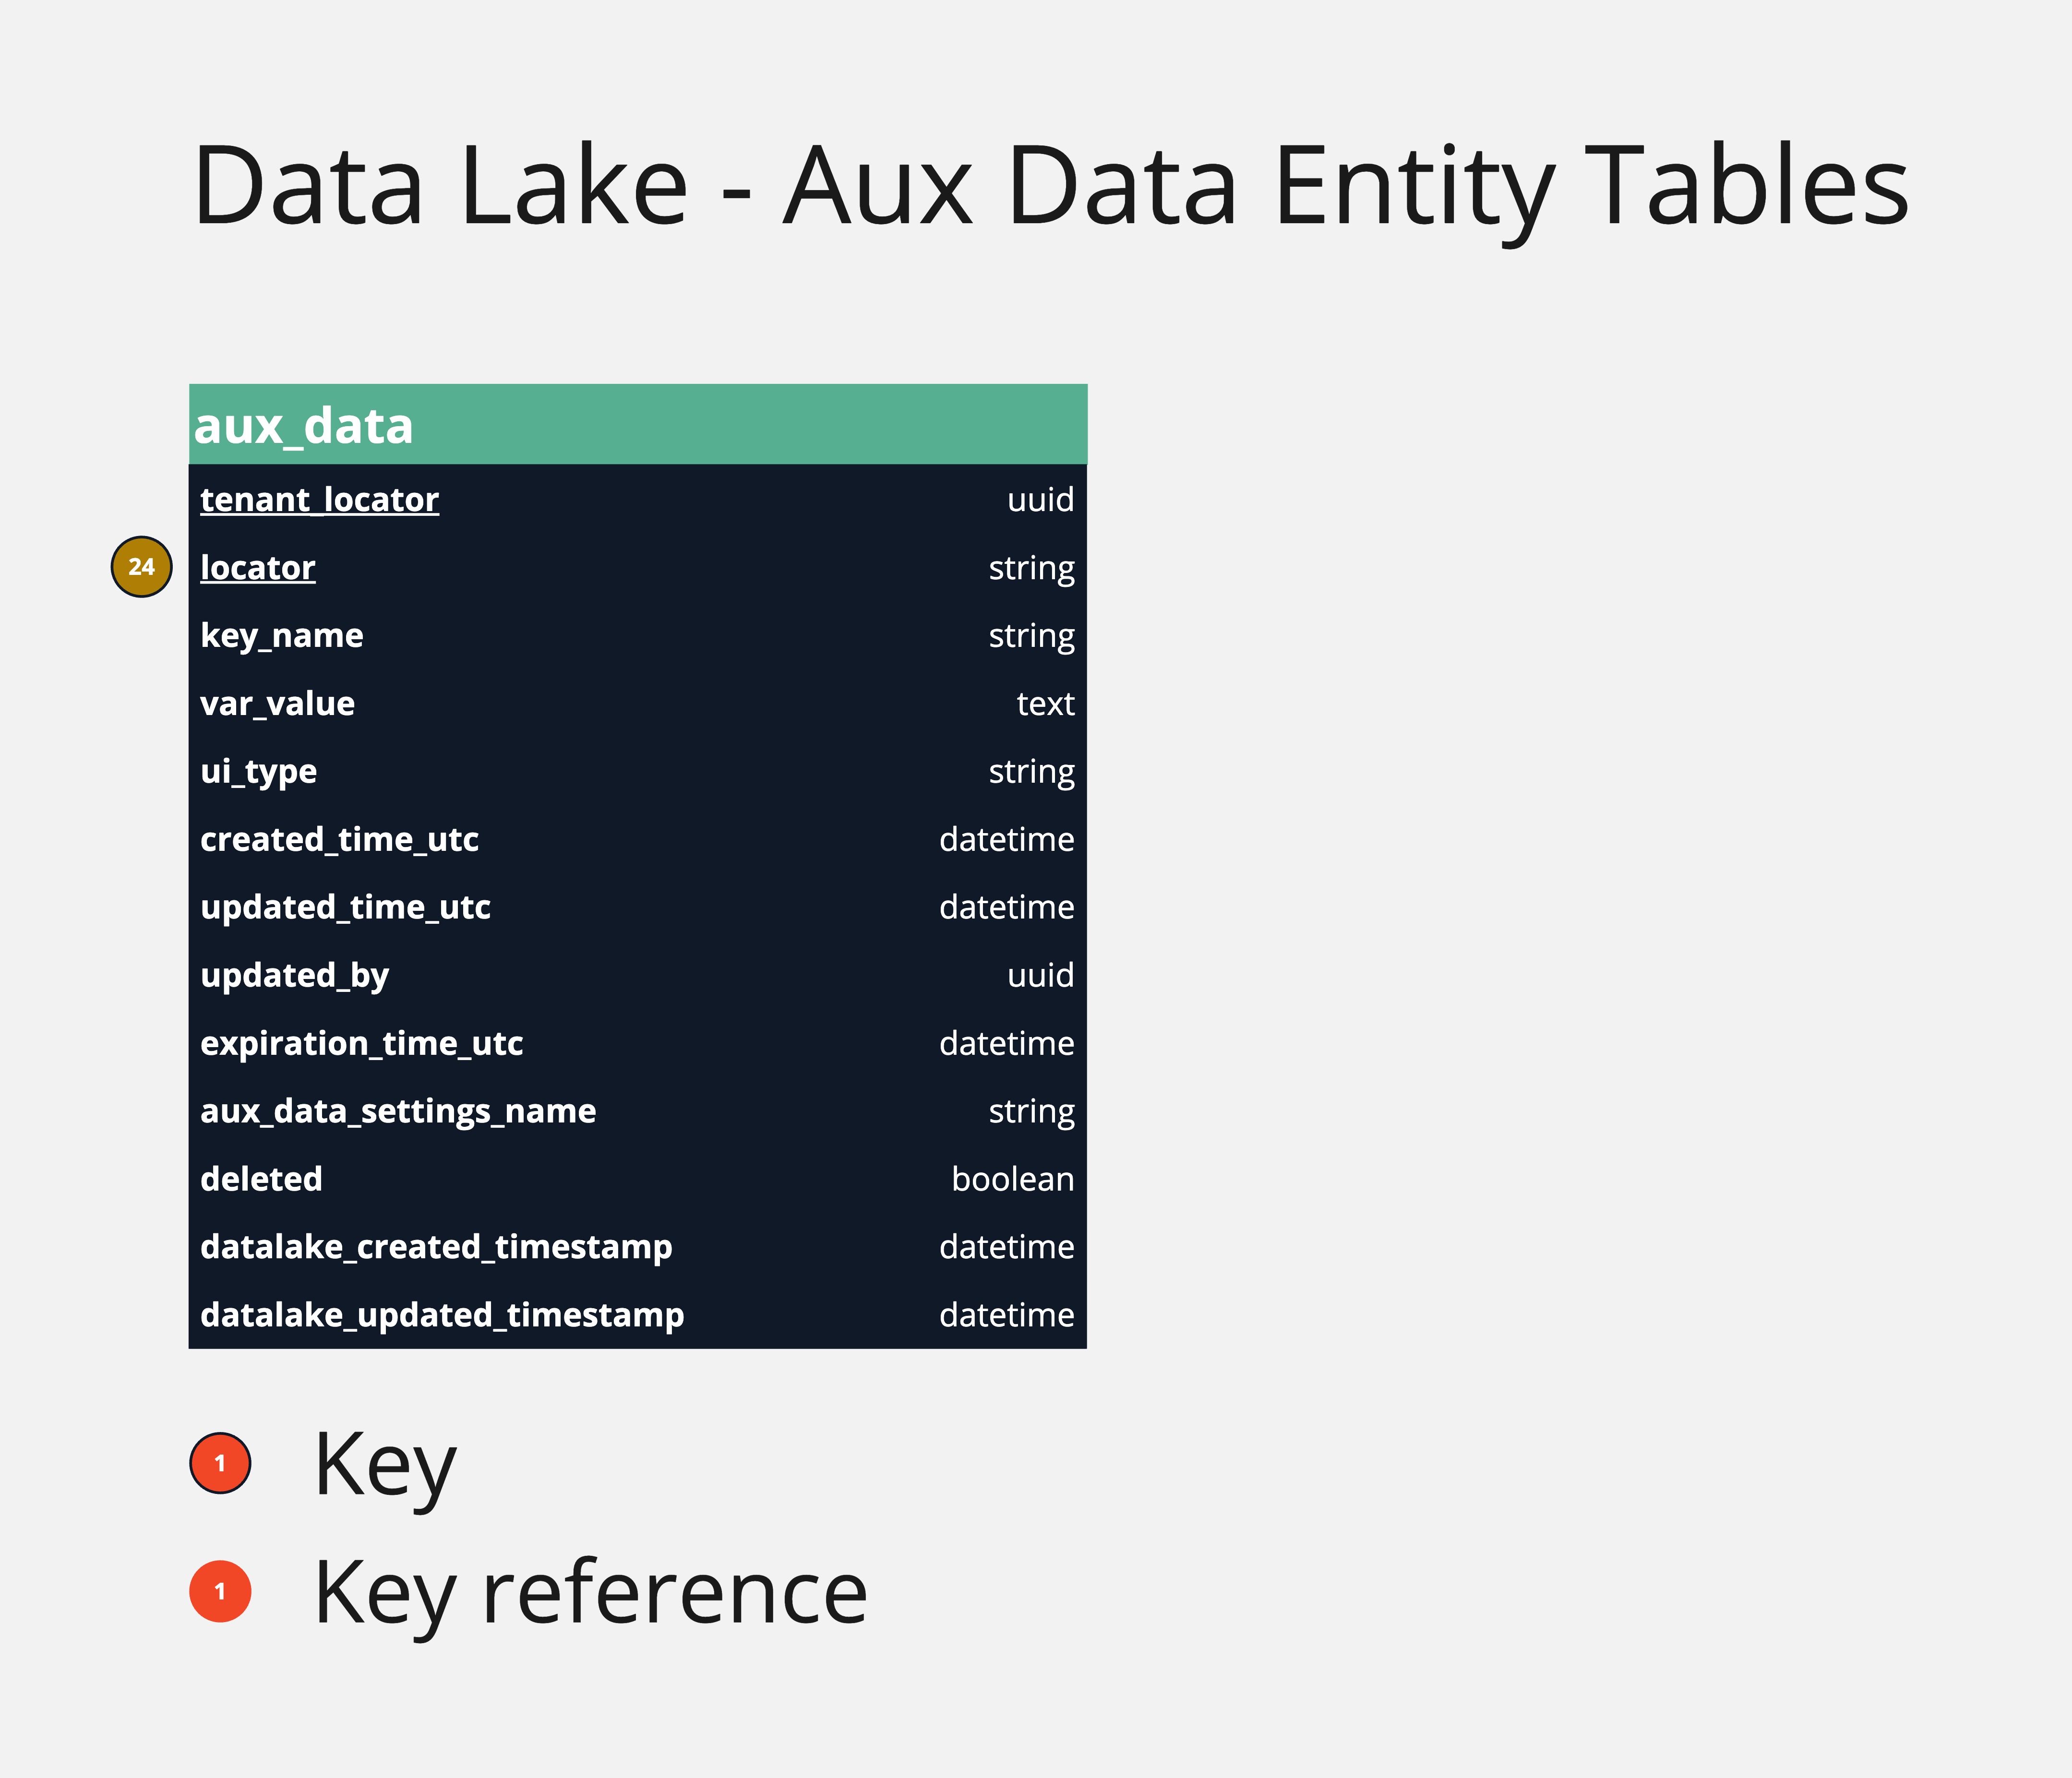
Task: Click the ui_type field name
Action: point(258,771)
